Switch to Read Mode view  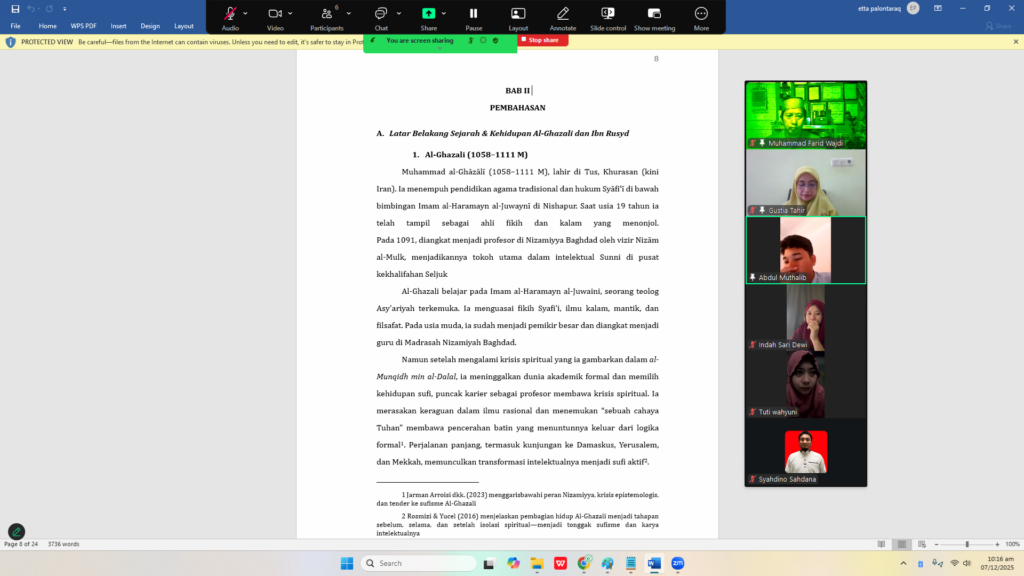click(x=882, y=544)
